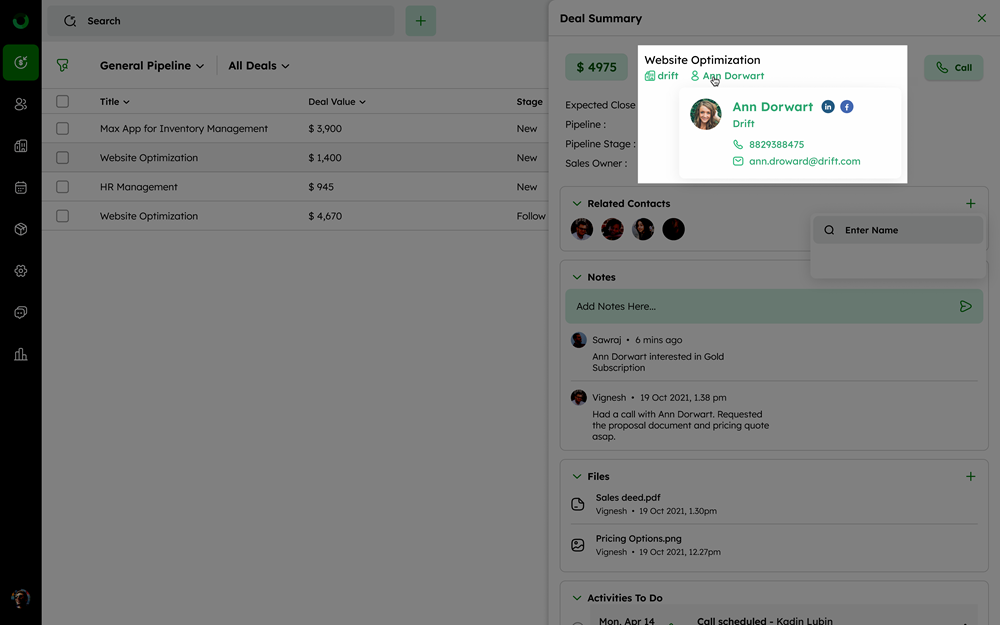Open the Calendar icon in the sidebar
The image size is (1000, 625).
pos(20,188)
